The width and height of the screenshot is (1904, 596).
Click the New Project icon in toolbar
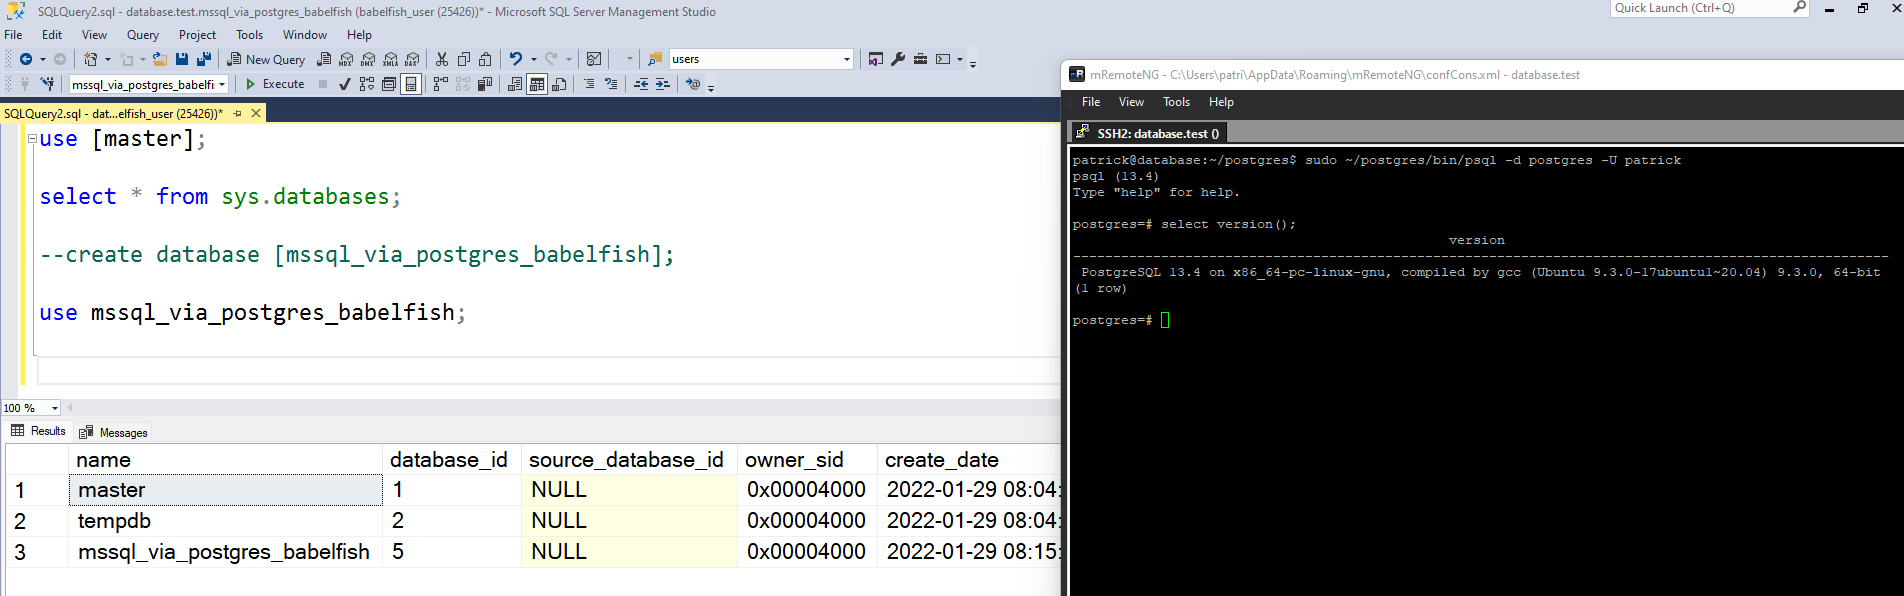pyautogui.click(x=91, y=59)
